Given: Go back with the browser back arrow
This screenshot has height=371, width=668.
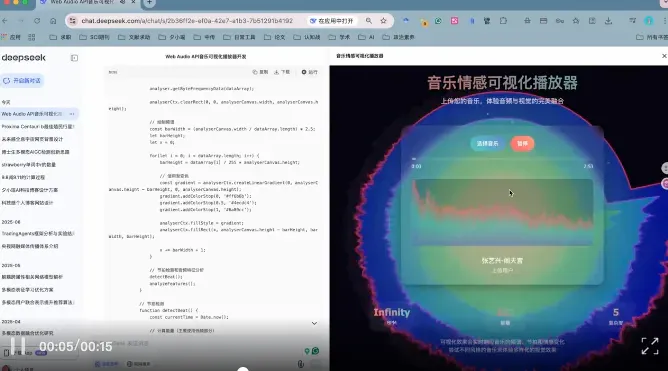Looking at the screenshot, I should point(5,21).
